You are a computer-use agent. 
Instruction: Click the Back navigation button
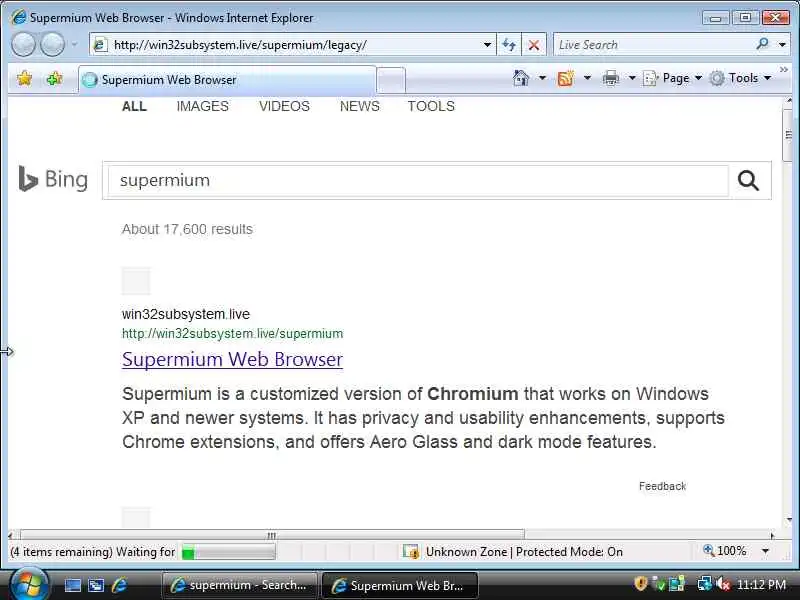pos(23,44)
